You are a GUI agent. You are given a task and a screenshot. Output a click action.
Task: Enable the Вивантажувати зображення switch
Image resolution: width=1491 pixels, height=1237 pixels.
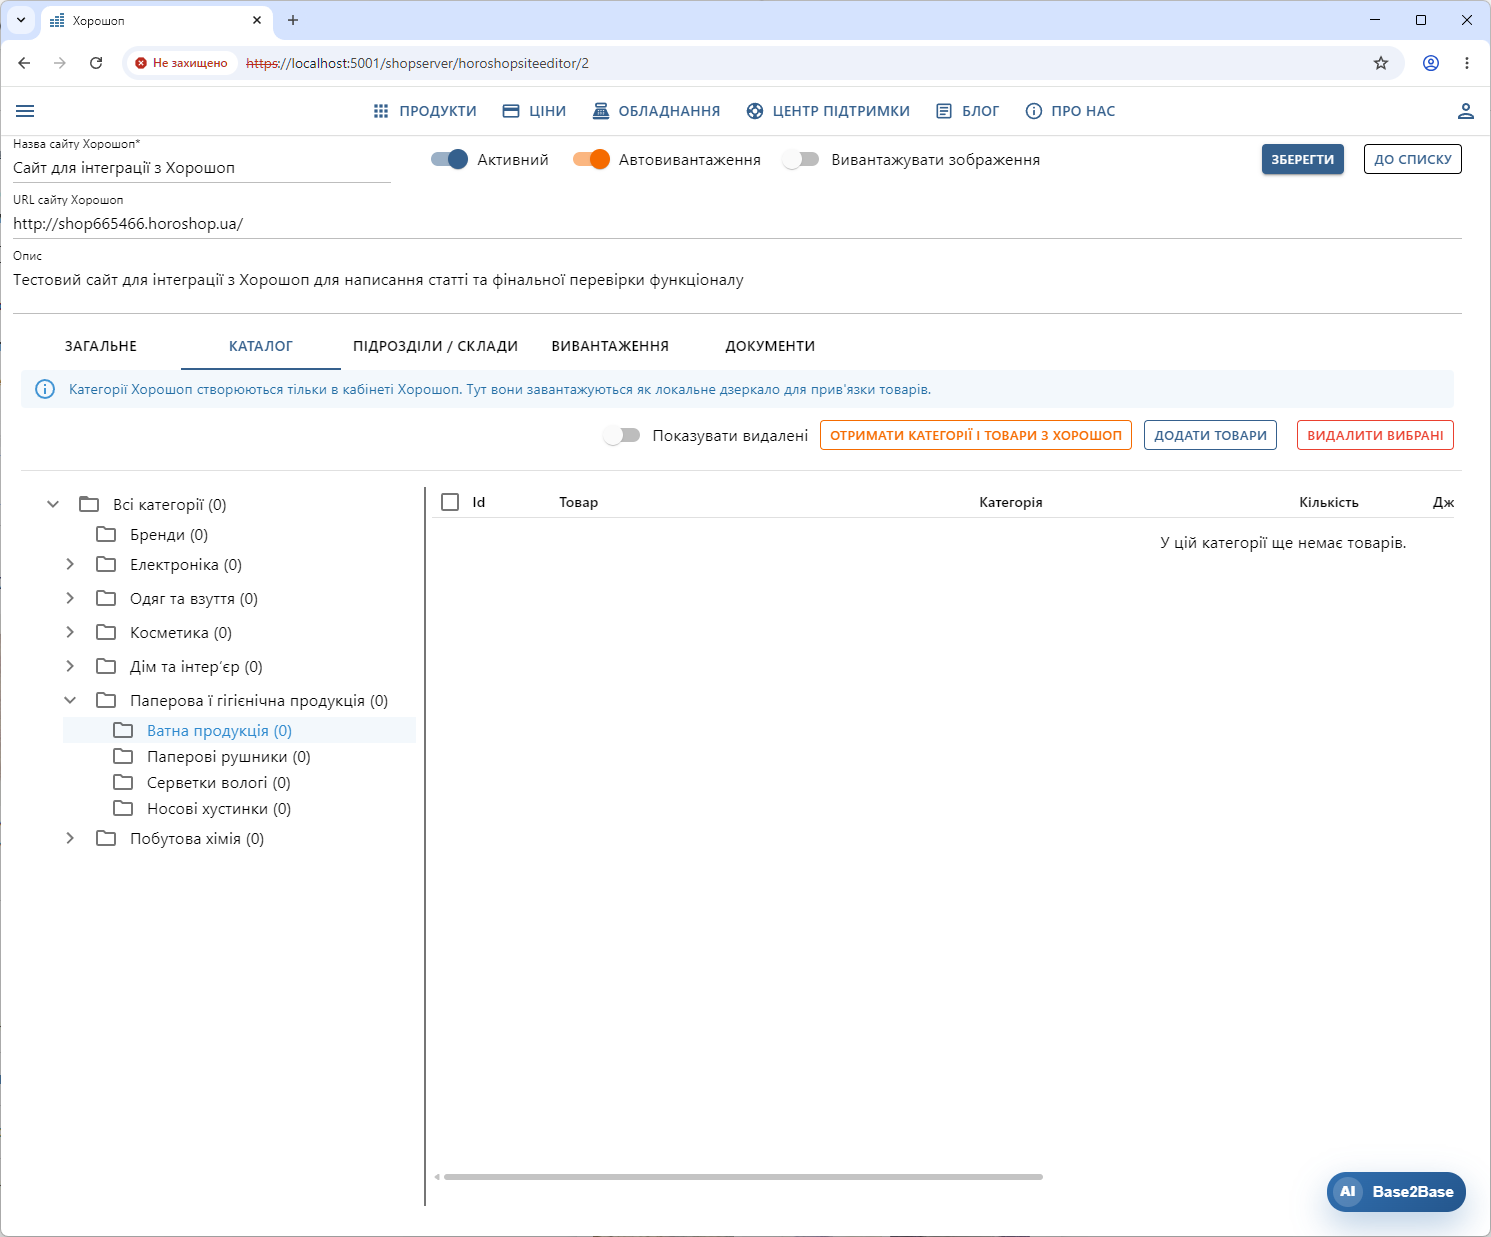(801, 159)
